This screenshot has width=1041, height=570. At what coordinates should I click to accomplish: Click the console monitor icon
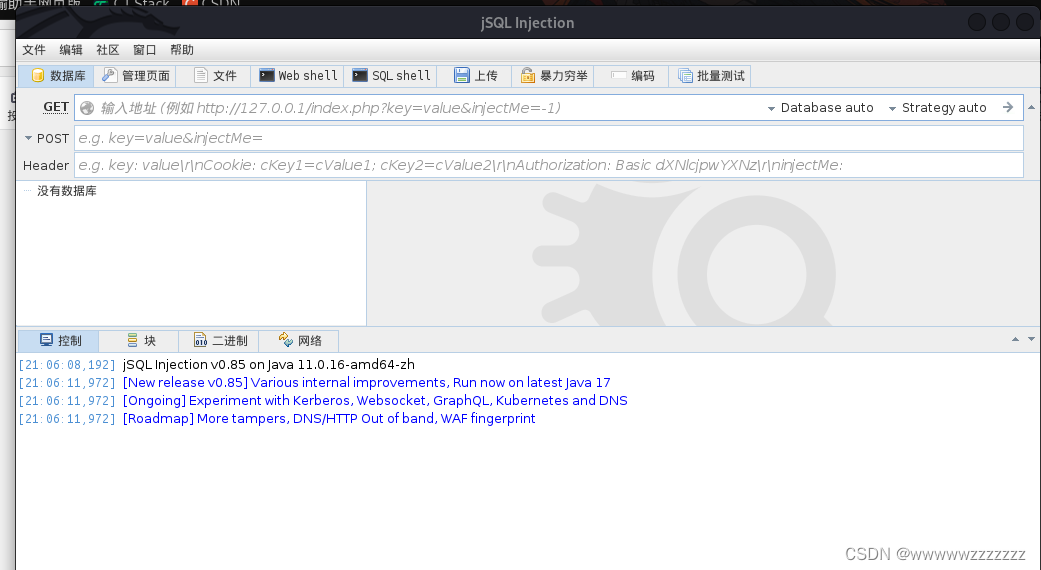46,340
